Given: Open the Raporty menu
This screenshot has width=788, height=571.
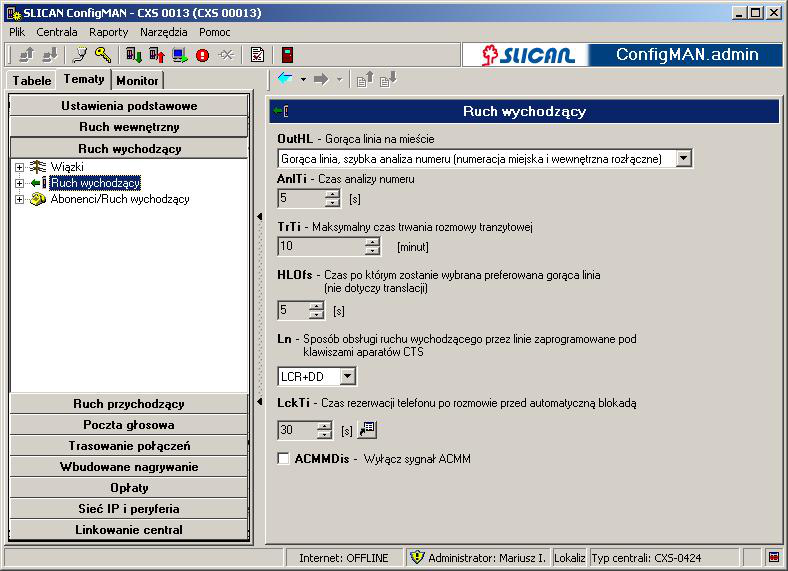Looking at the screenshot, I should point(109,32).
